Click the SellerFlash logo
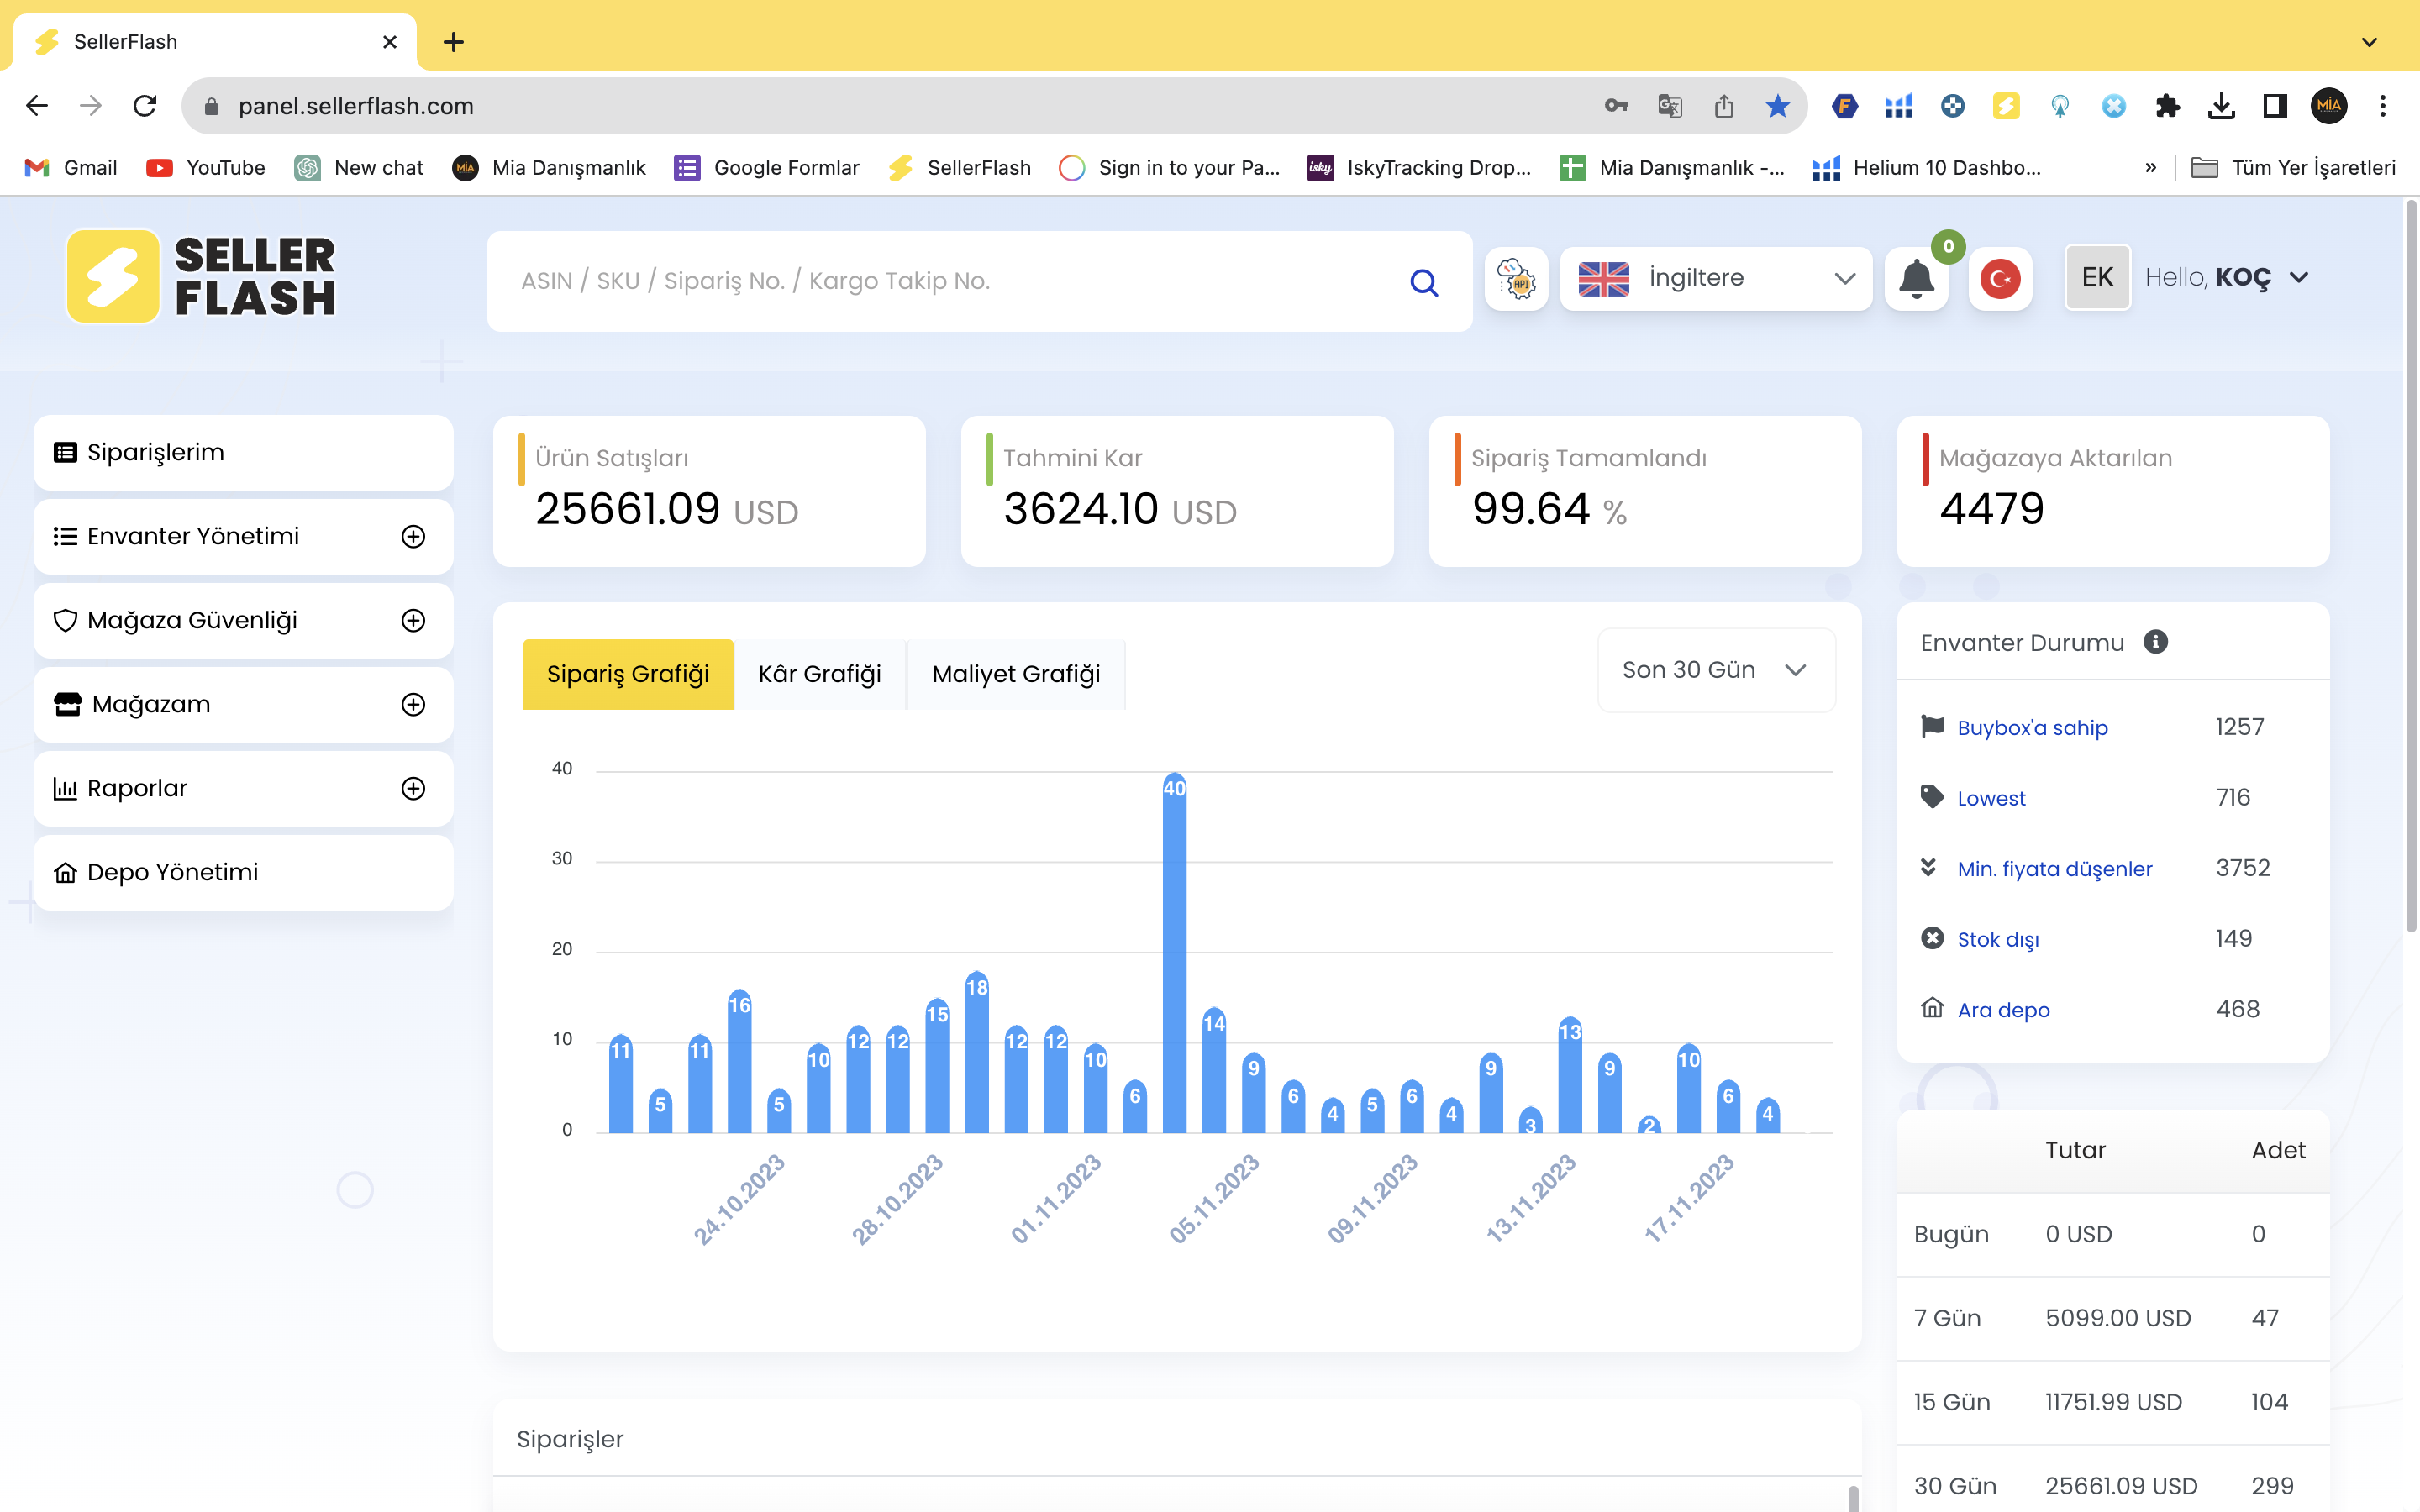Image resolution: width=2420 pixels, height=1512 pixels. coord(201,277)
